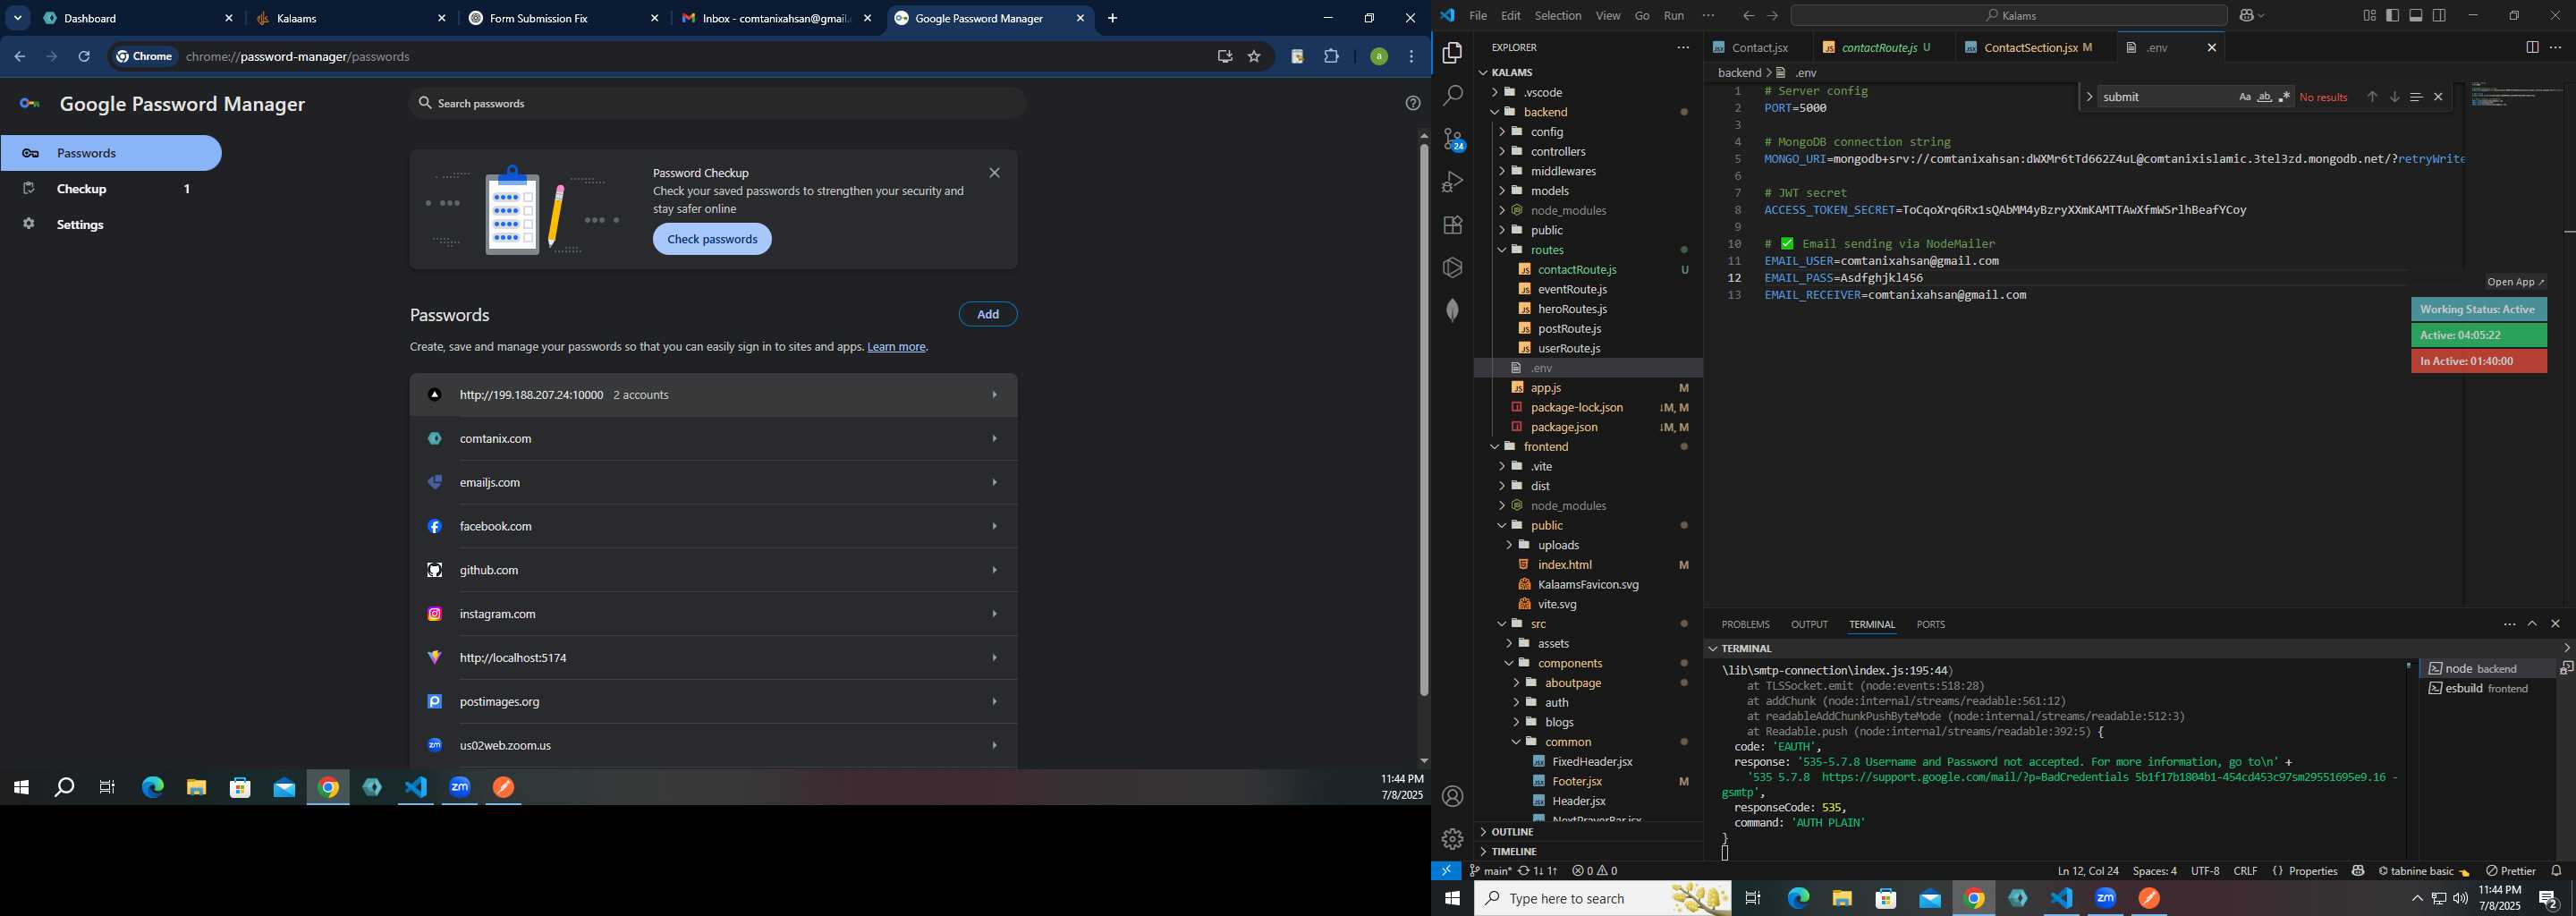Click split editor right icon

[x=2532, y=47]
